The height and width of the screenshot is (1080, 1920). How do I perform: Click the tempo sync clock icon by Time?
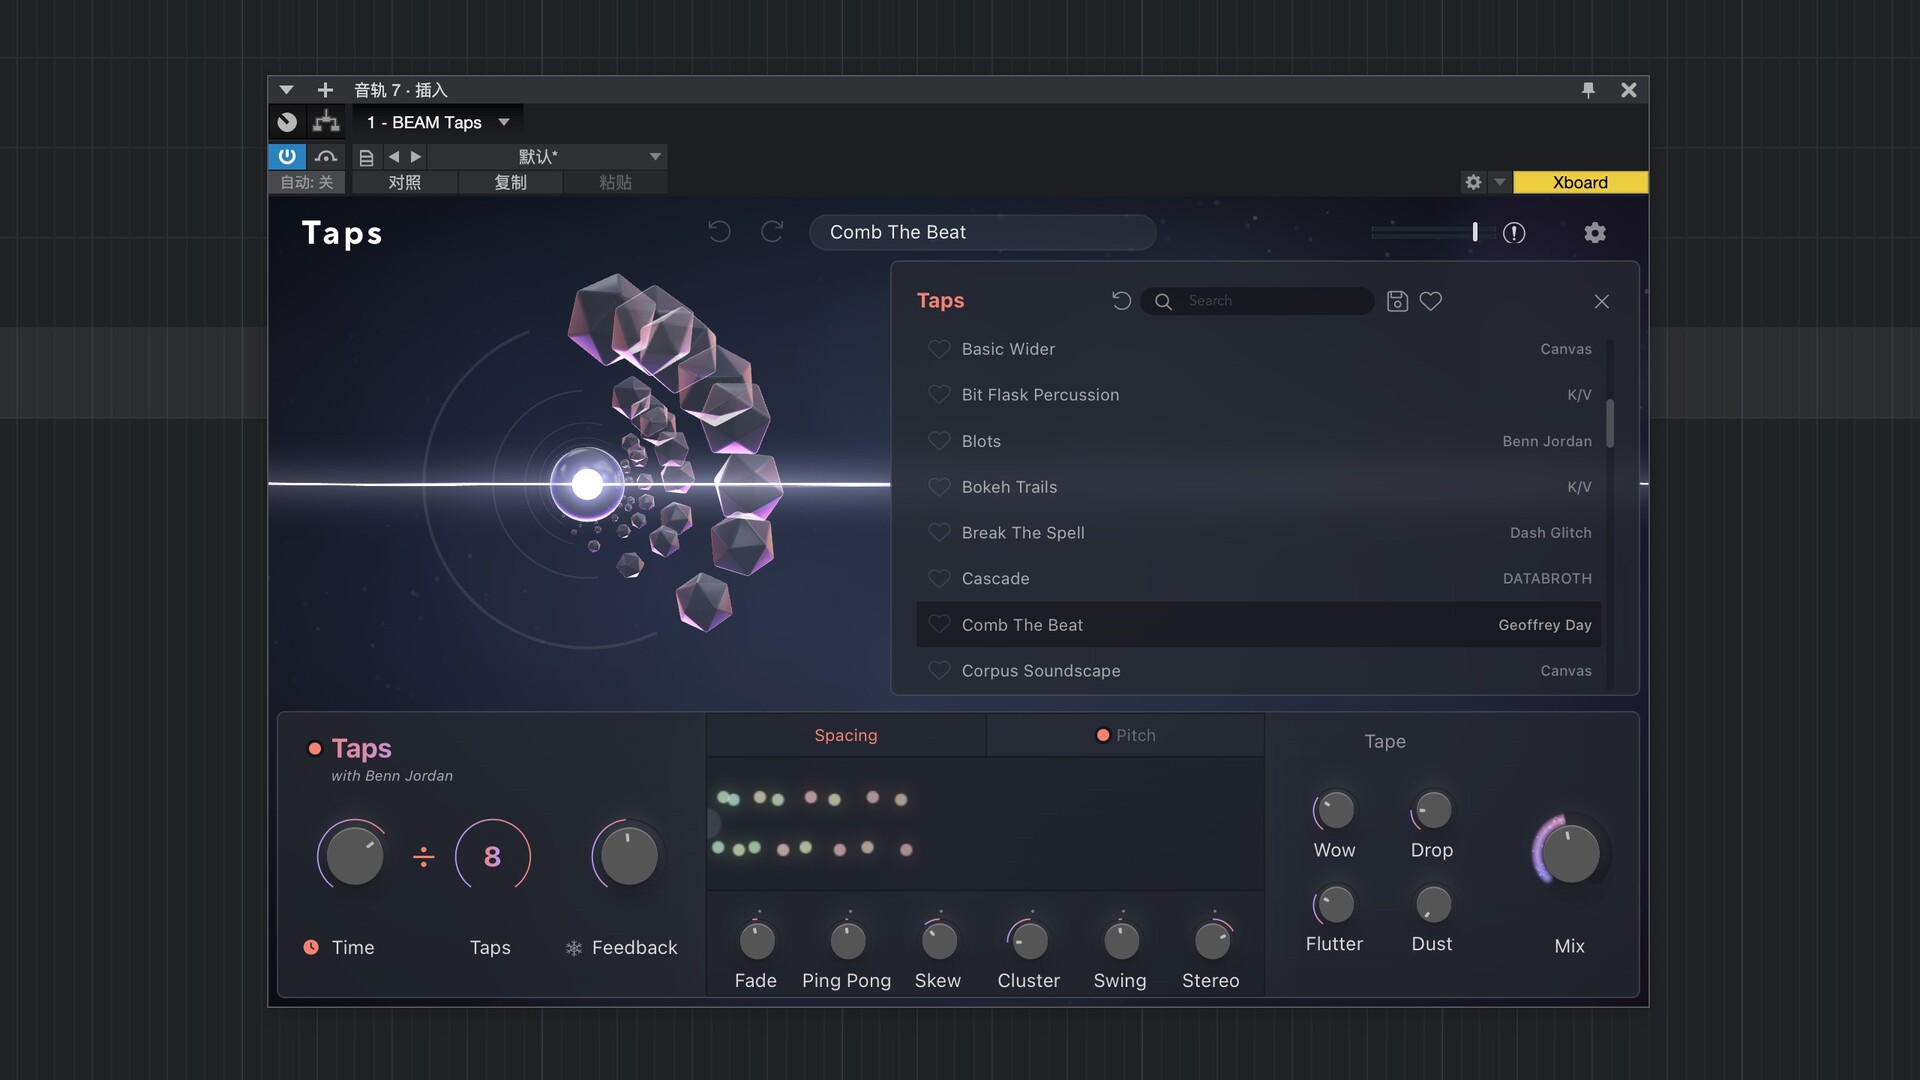pos(311,947)
